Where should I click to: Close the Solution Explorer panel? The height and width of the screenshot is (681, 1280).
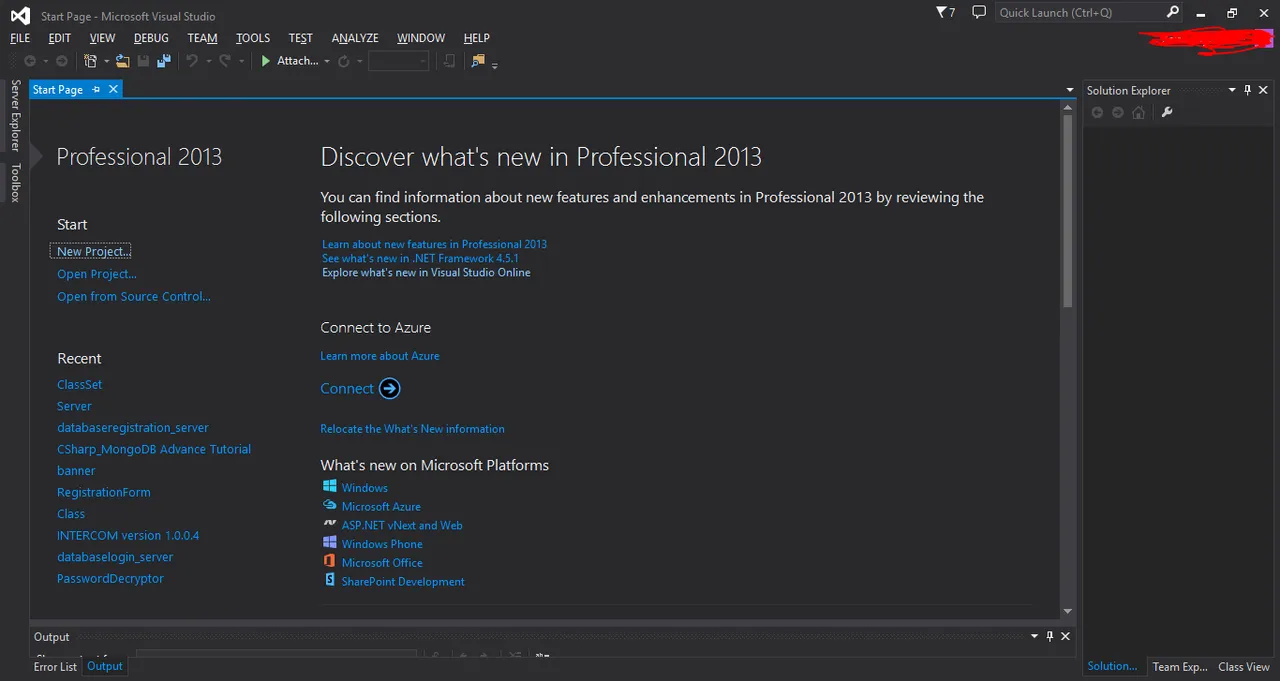[x=1264, y=90]
